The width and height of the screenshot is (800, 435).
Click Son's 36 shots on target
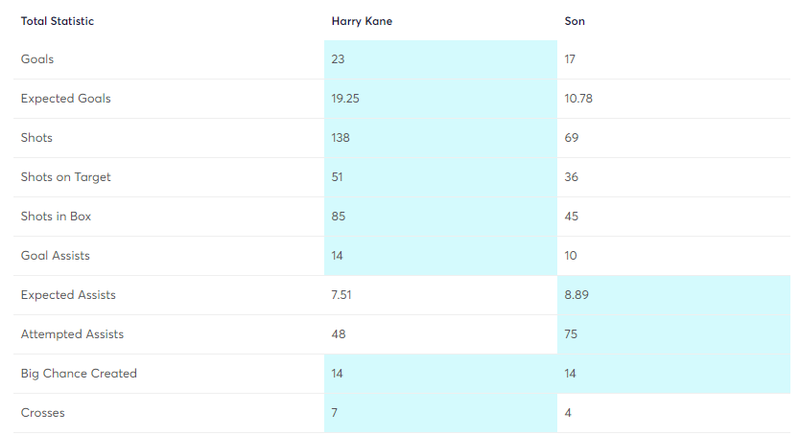click(x=571, y=177)
